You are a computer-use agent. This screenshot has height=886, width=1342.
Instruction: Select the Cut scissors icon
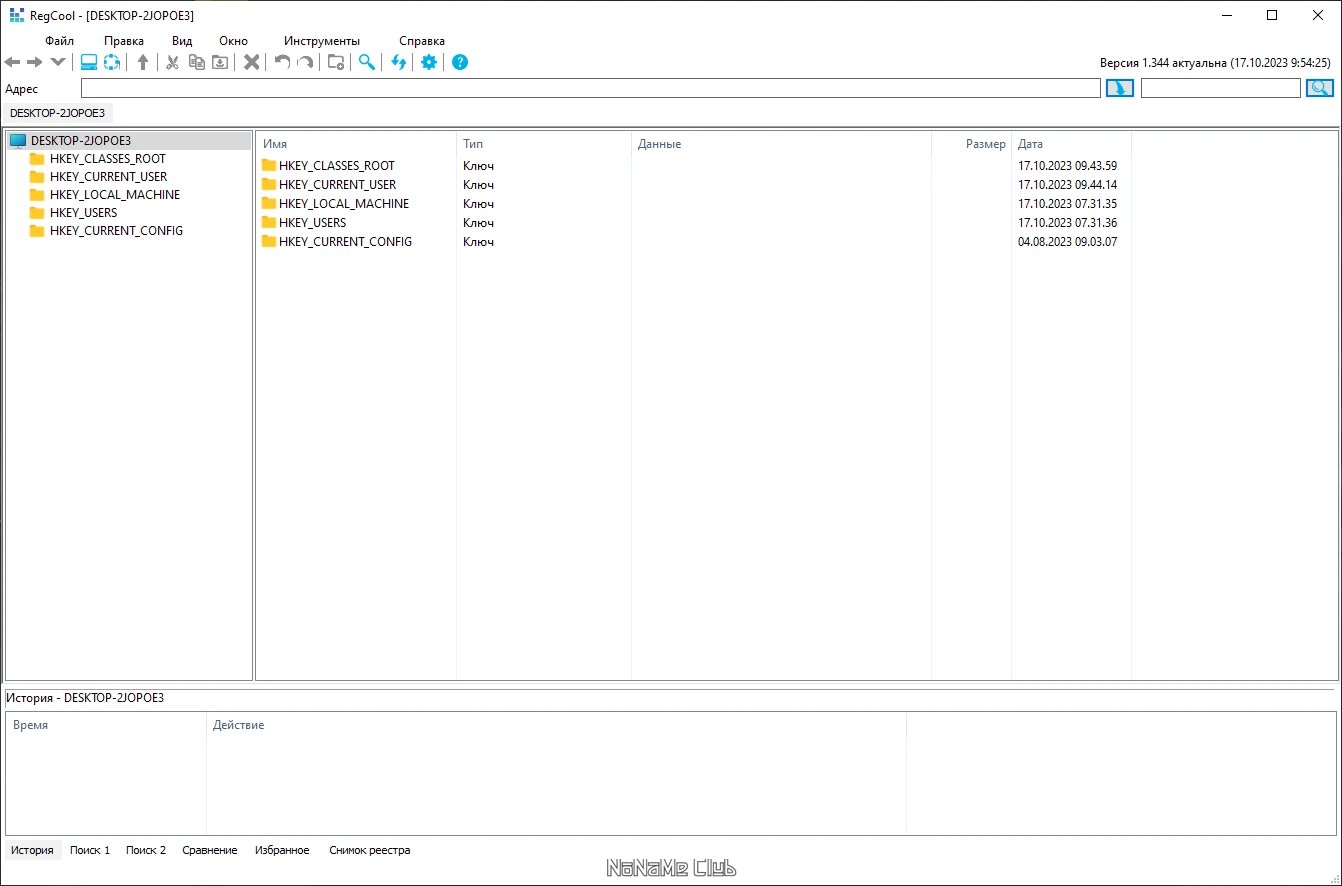coord(172,62)
